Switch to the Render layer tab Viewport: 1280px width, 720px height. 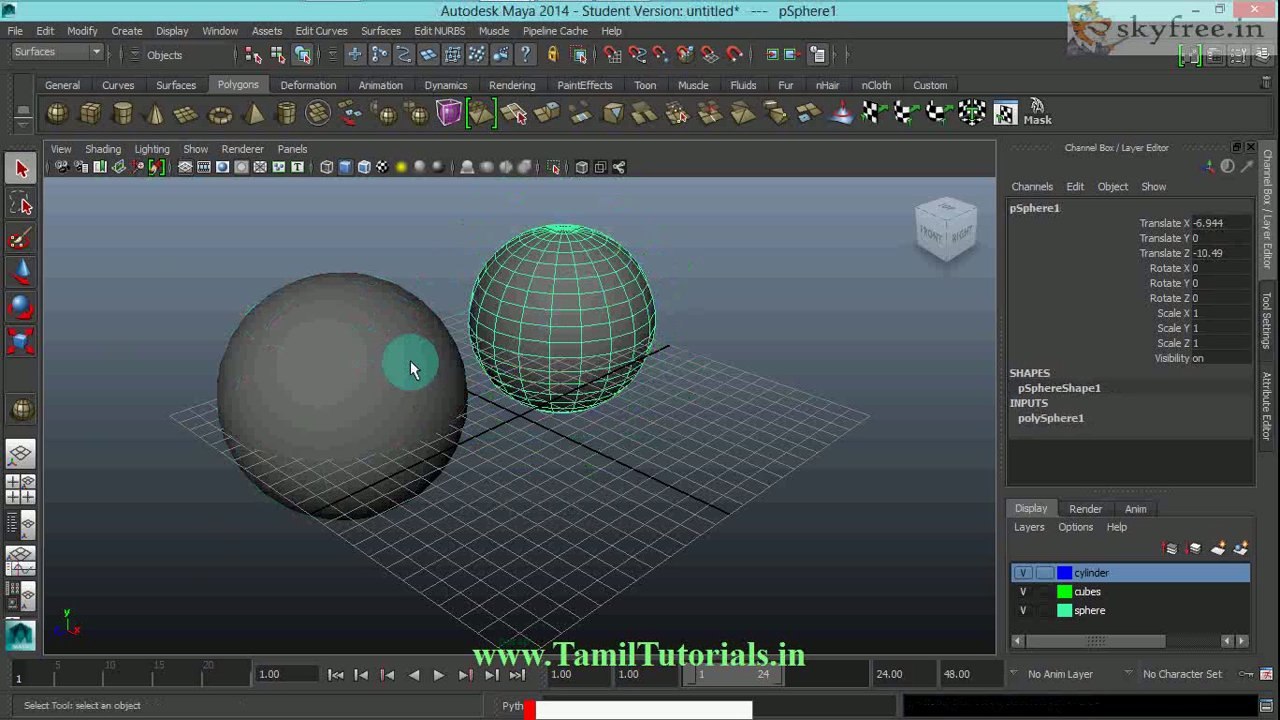pos(1085,509)
